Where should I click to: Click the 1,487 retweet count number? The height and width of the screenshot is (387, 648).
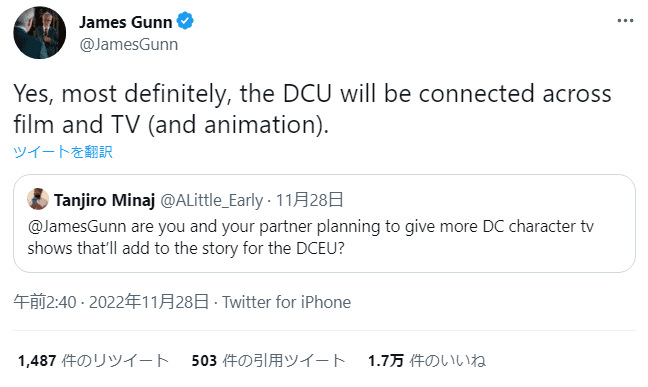point(37,361)
